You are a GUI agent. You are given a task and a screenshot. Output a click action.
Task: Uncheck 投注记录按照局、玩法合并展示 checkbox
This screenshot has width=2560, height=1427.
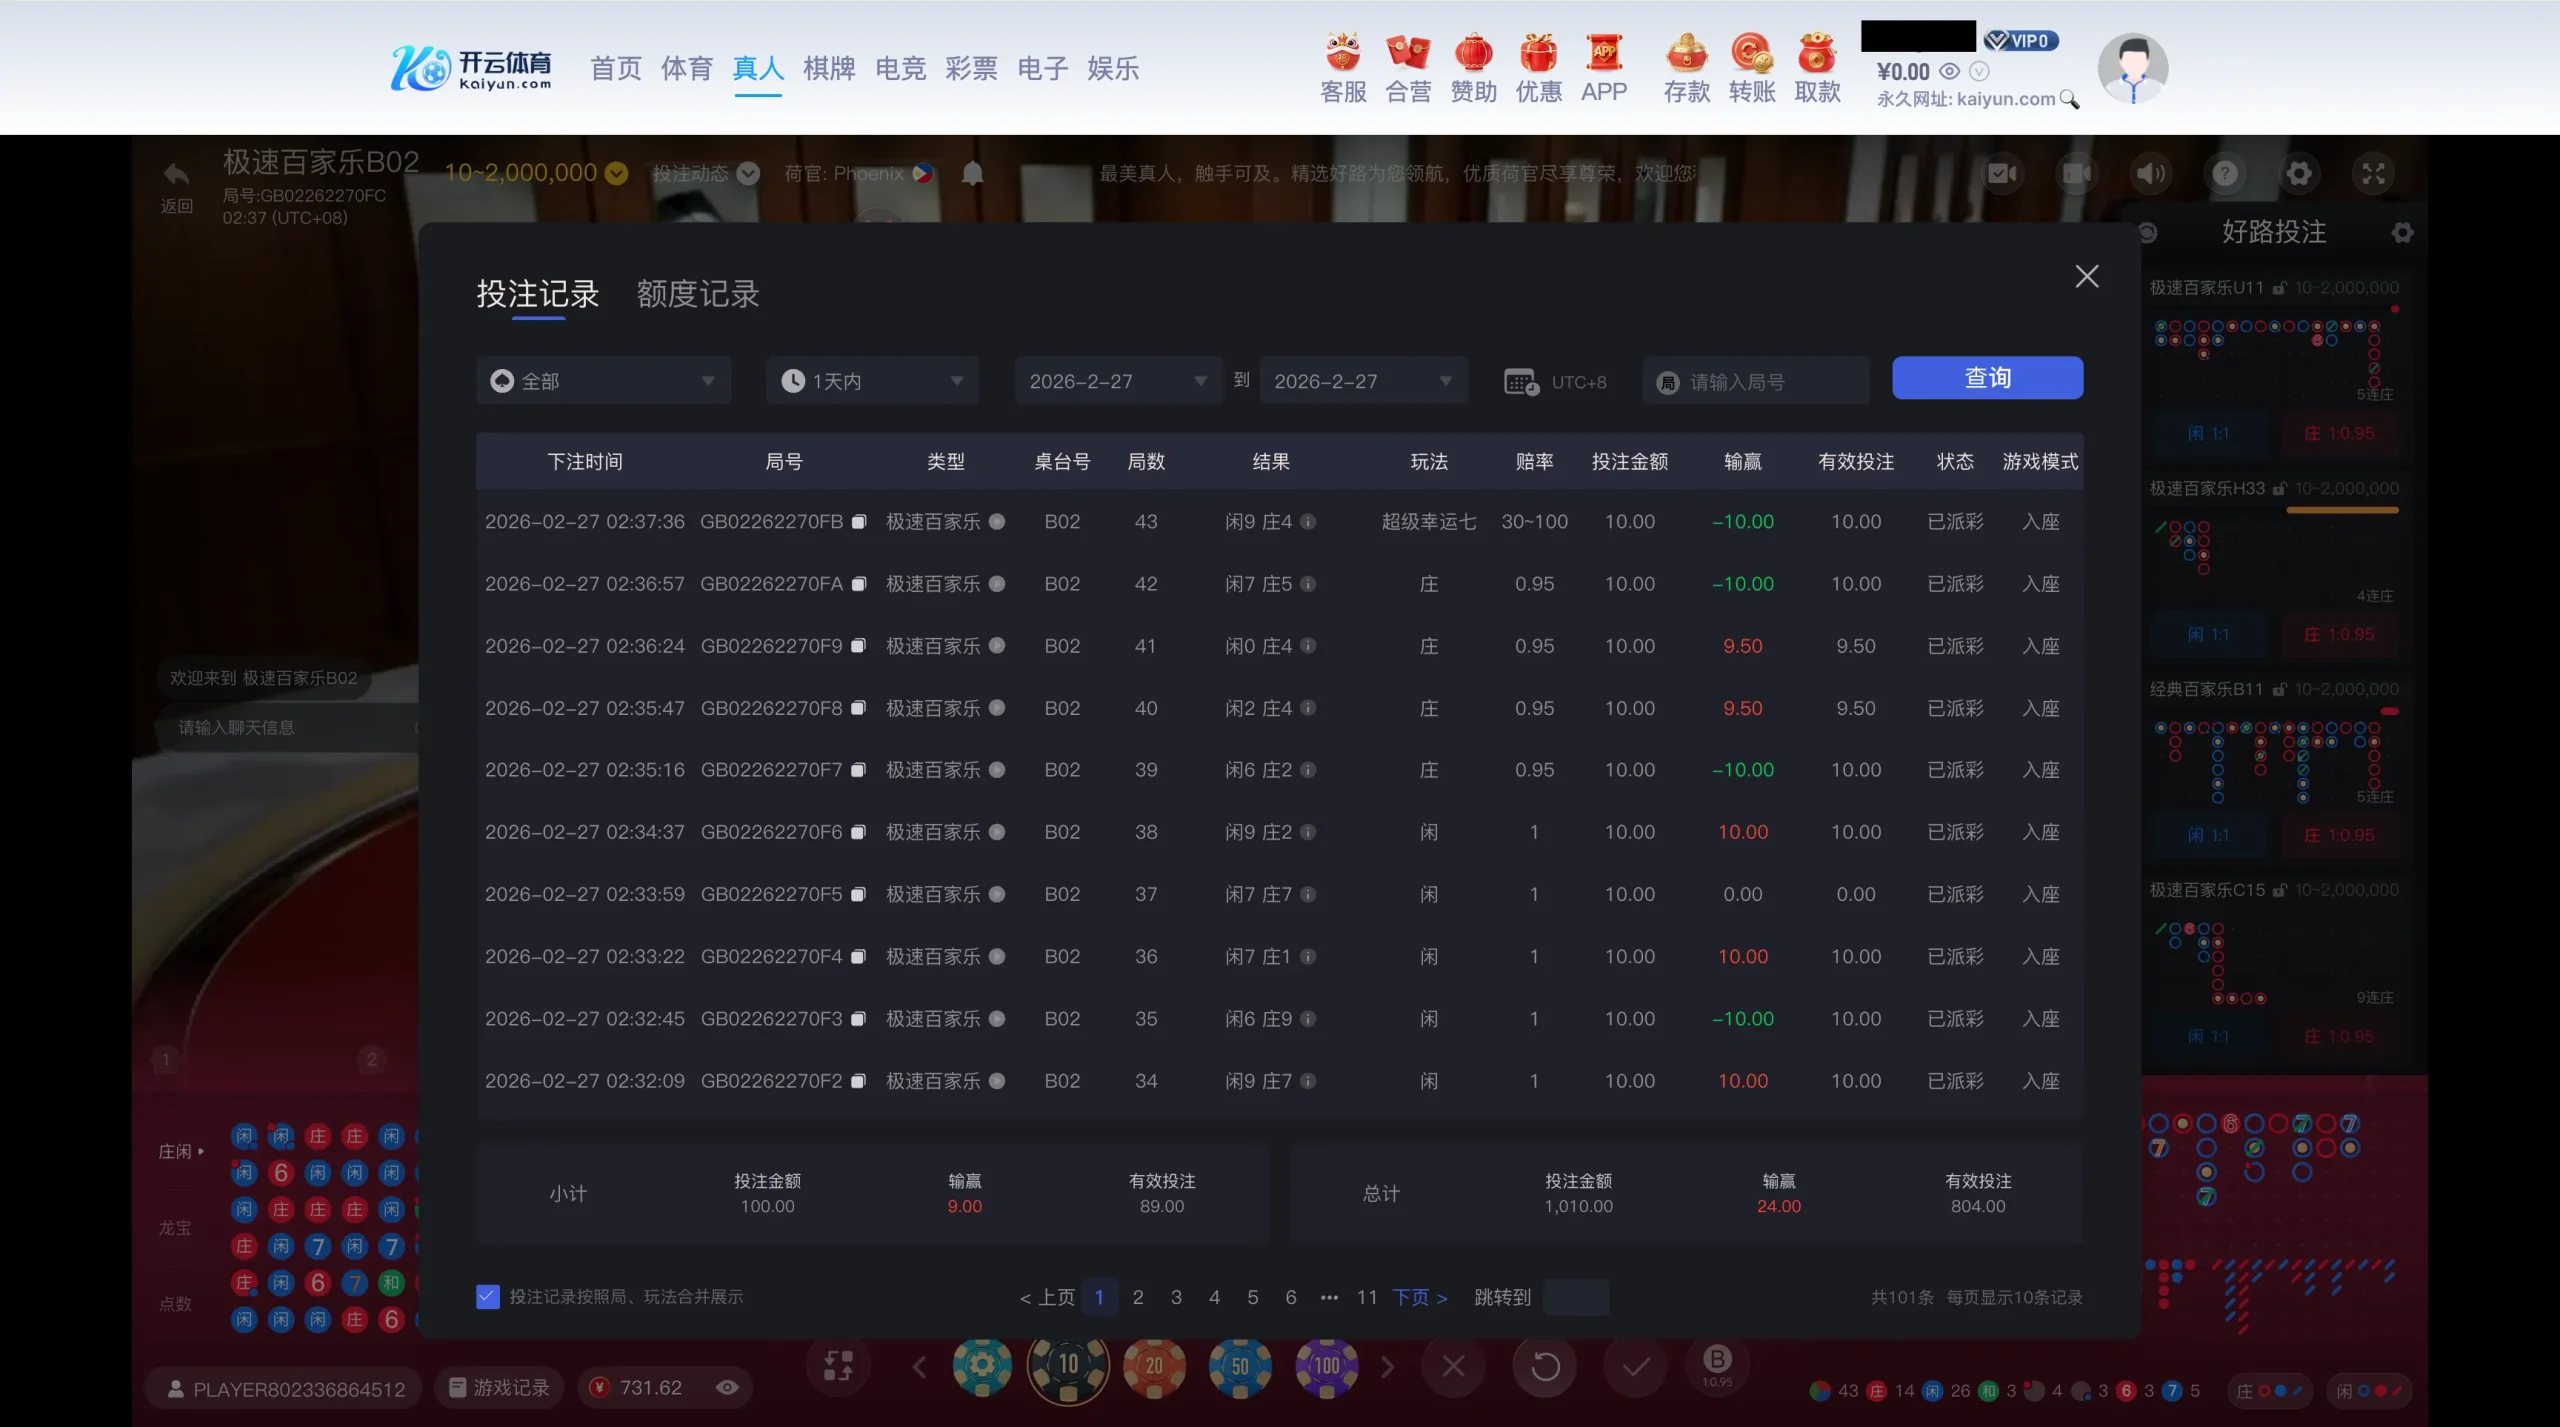(x=488, y=1297)
